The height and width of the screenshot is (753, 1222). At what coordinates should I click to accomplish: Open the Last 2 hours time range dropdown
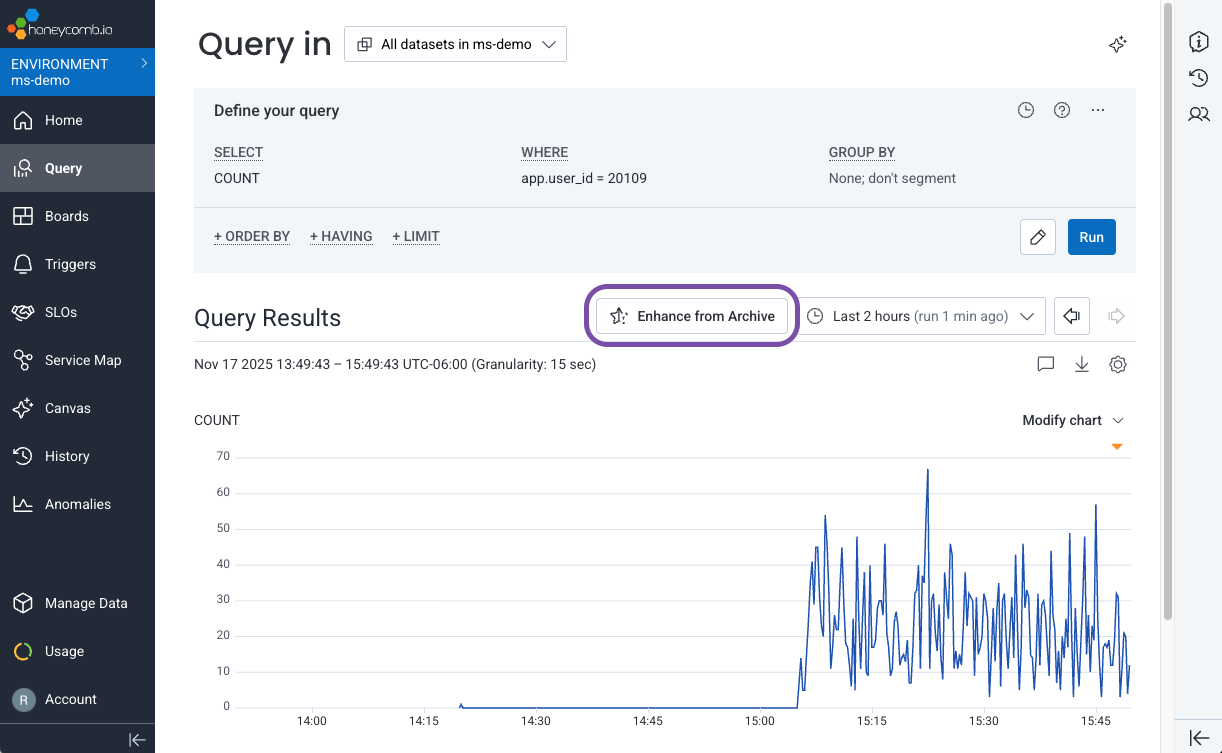tap(922, 316)
